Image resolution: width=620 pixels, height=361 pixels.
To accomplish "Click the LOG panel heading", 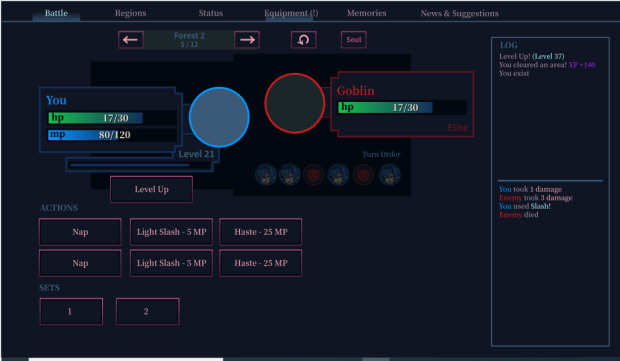I will pyautogui.click(x=508, y=45).
